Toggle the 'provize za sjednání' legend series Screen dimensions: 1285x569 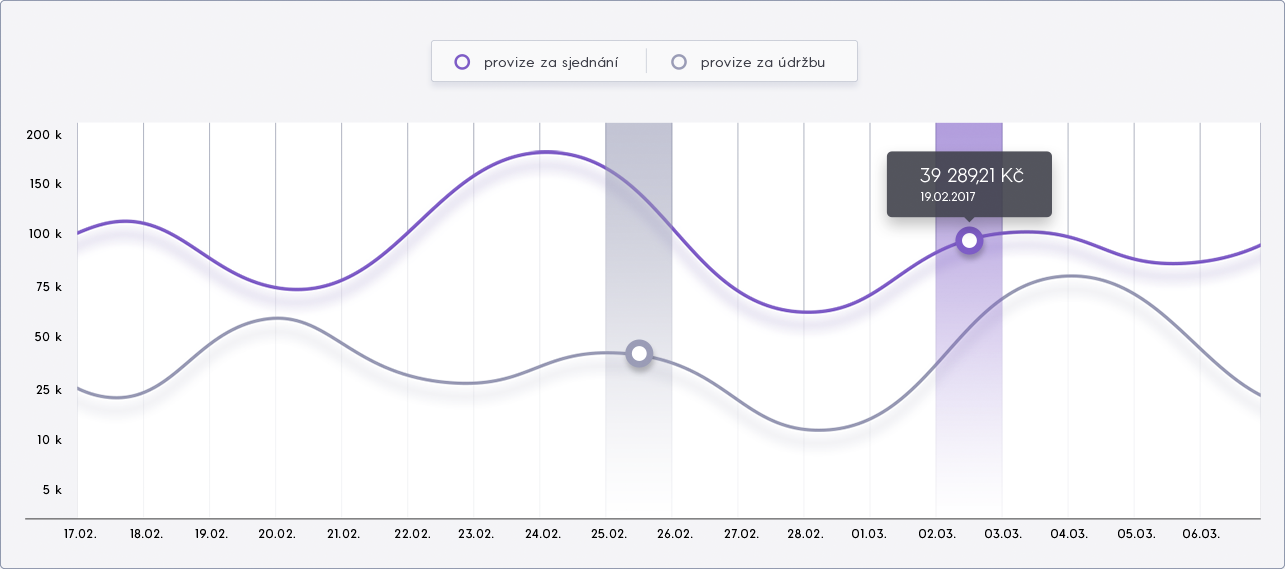[x=537, y=62]
